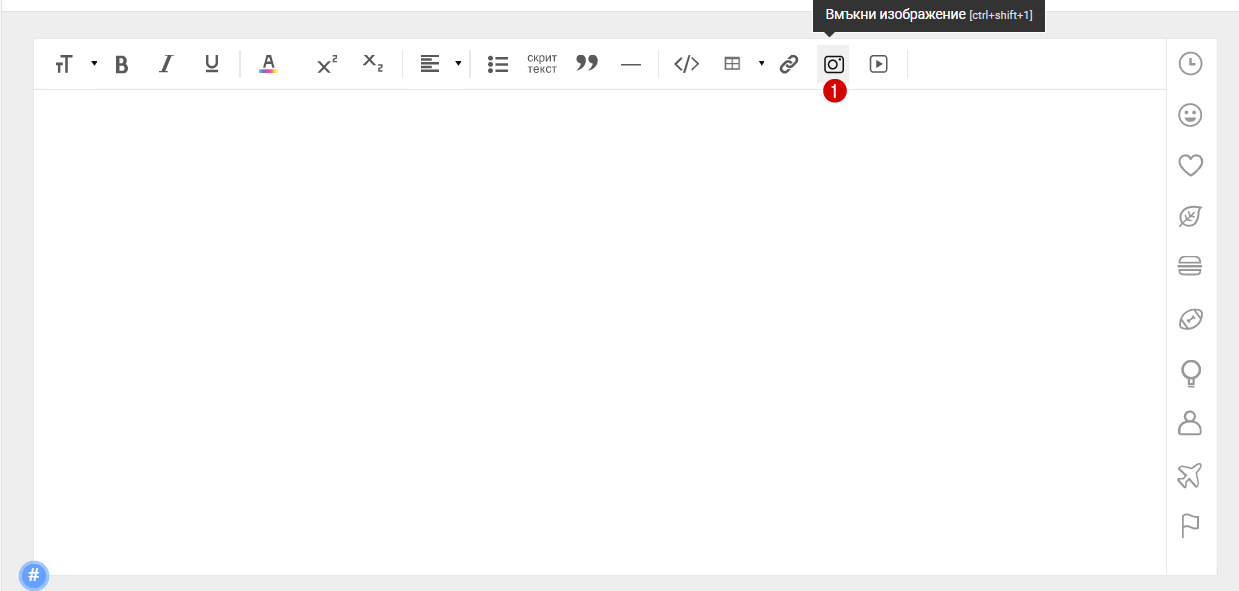Insert a code block

[686, 64]
